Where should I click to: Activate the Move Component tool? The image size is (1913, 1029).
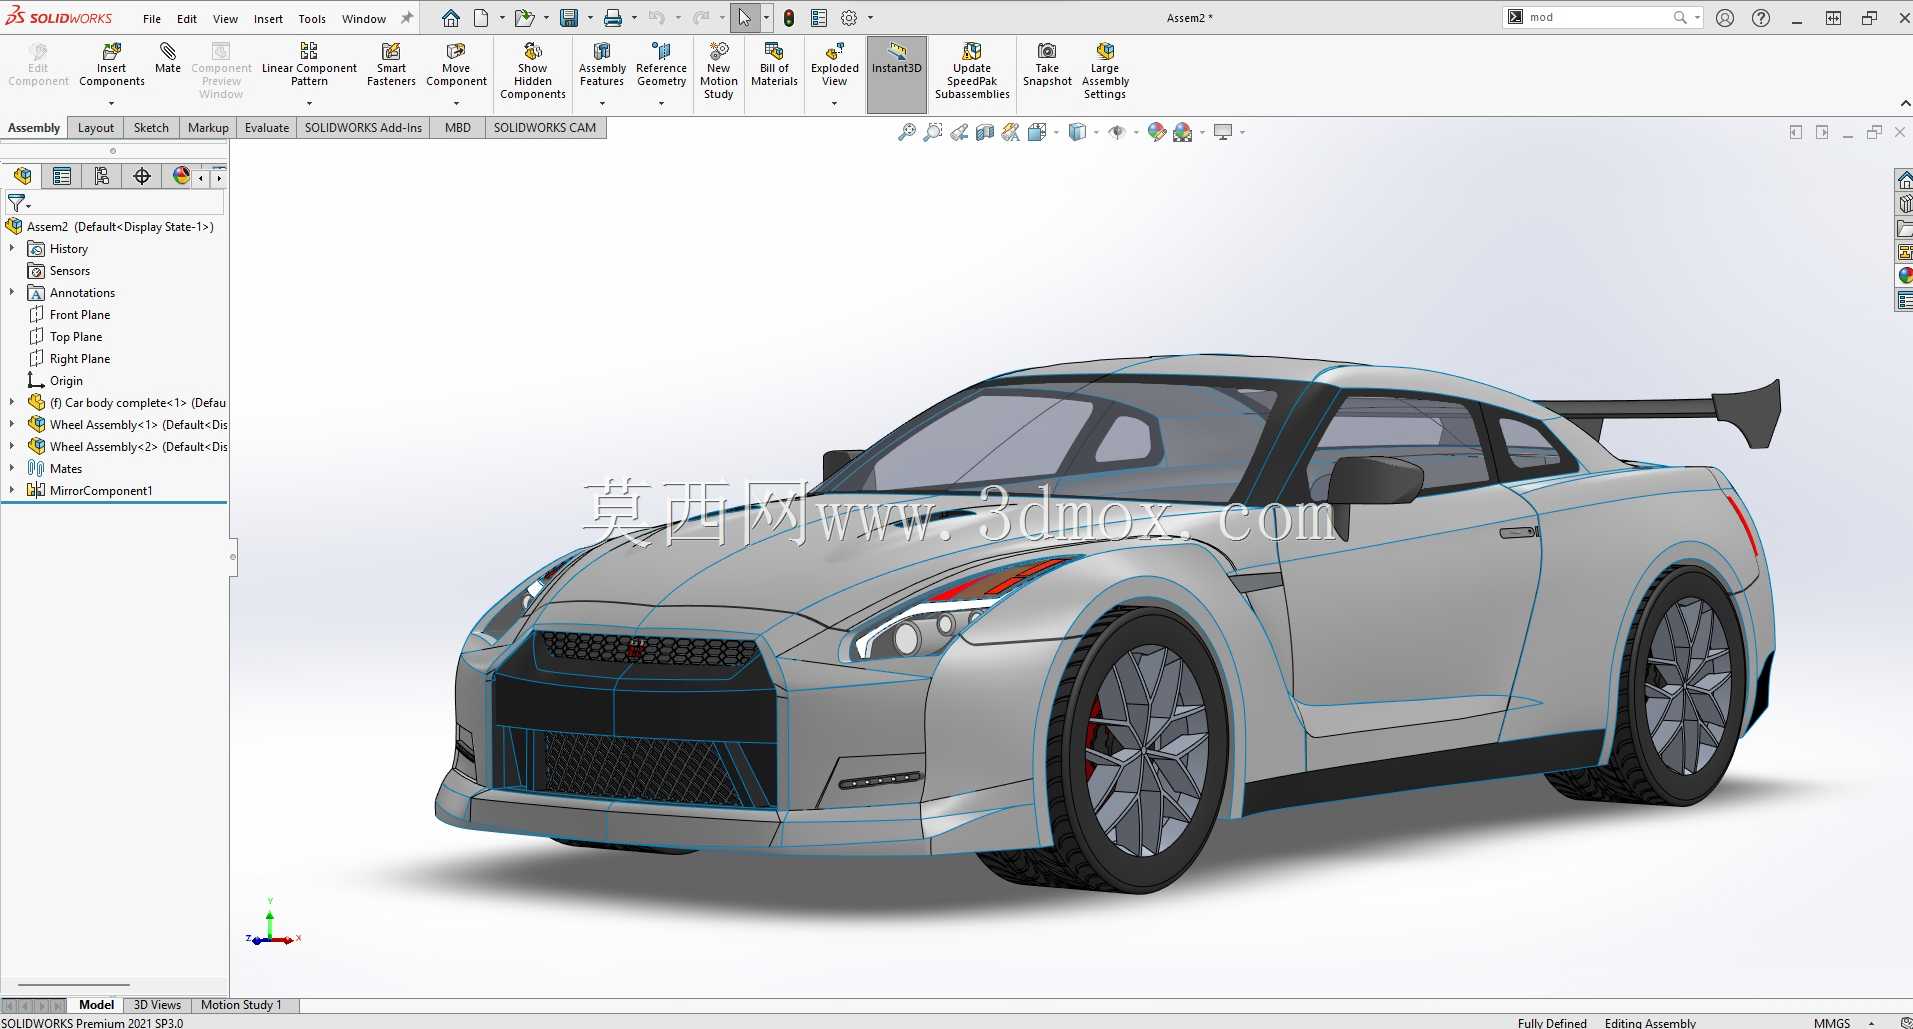[x=456, y=66]
